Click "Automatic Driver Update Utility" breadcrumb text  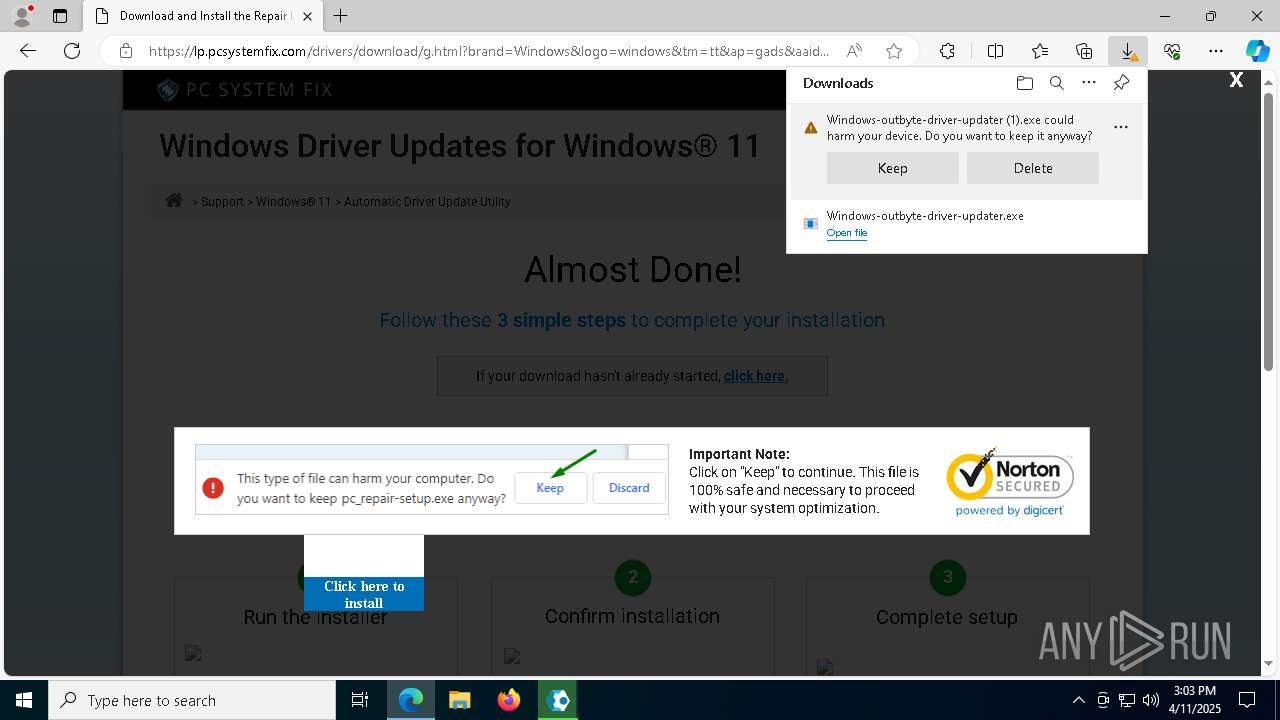pyautogui.click(x=428, y=202)
